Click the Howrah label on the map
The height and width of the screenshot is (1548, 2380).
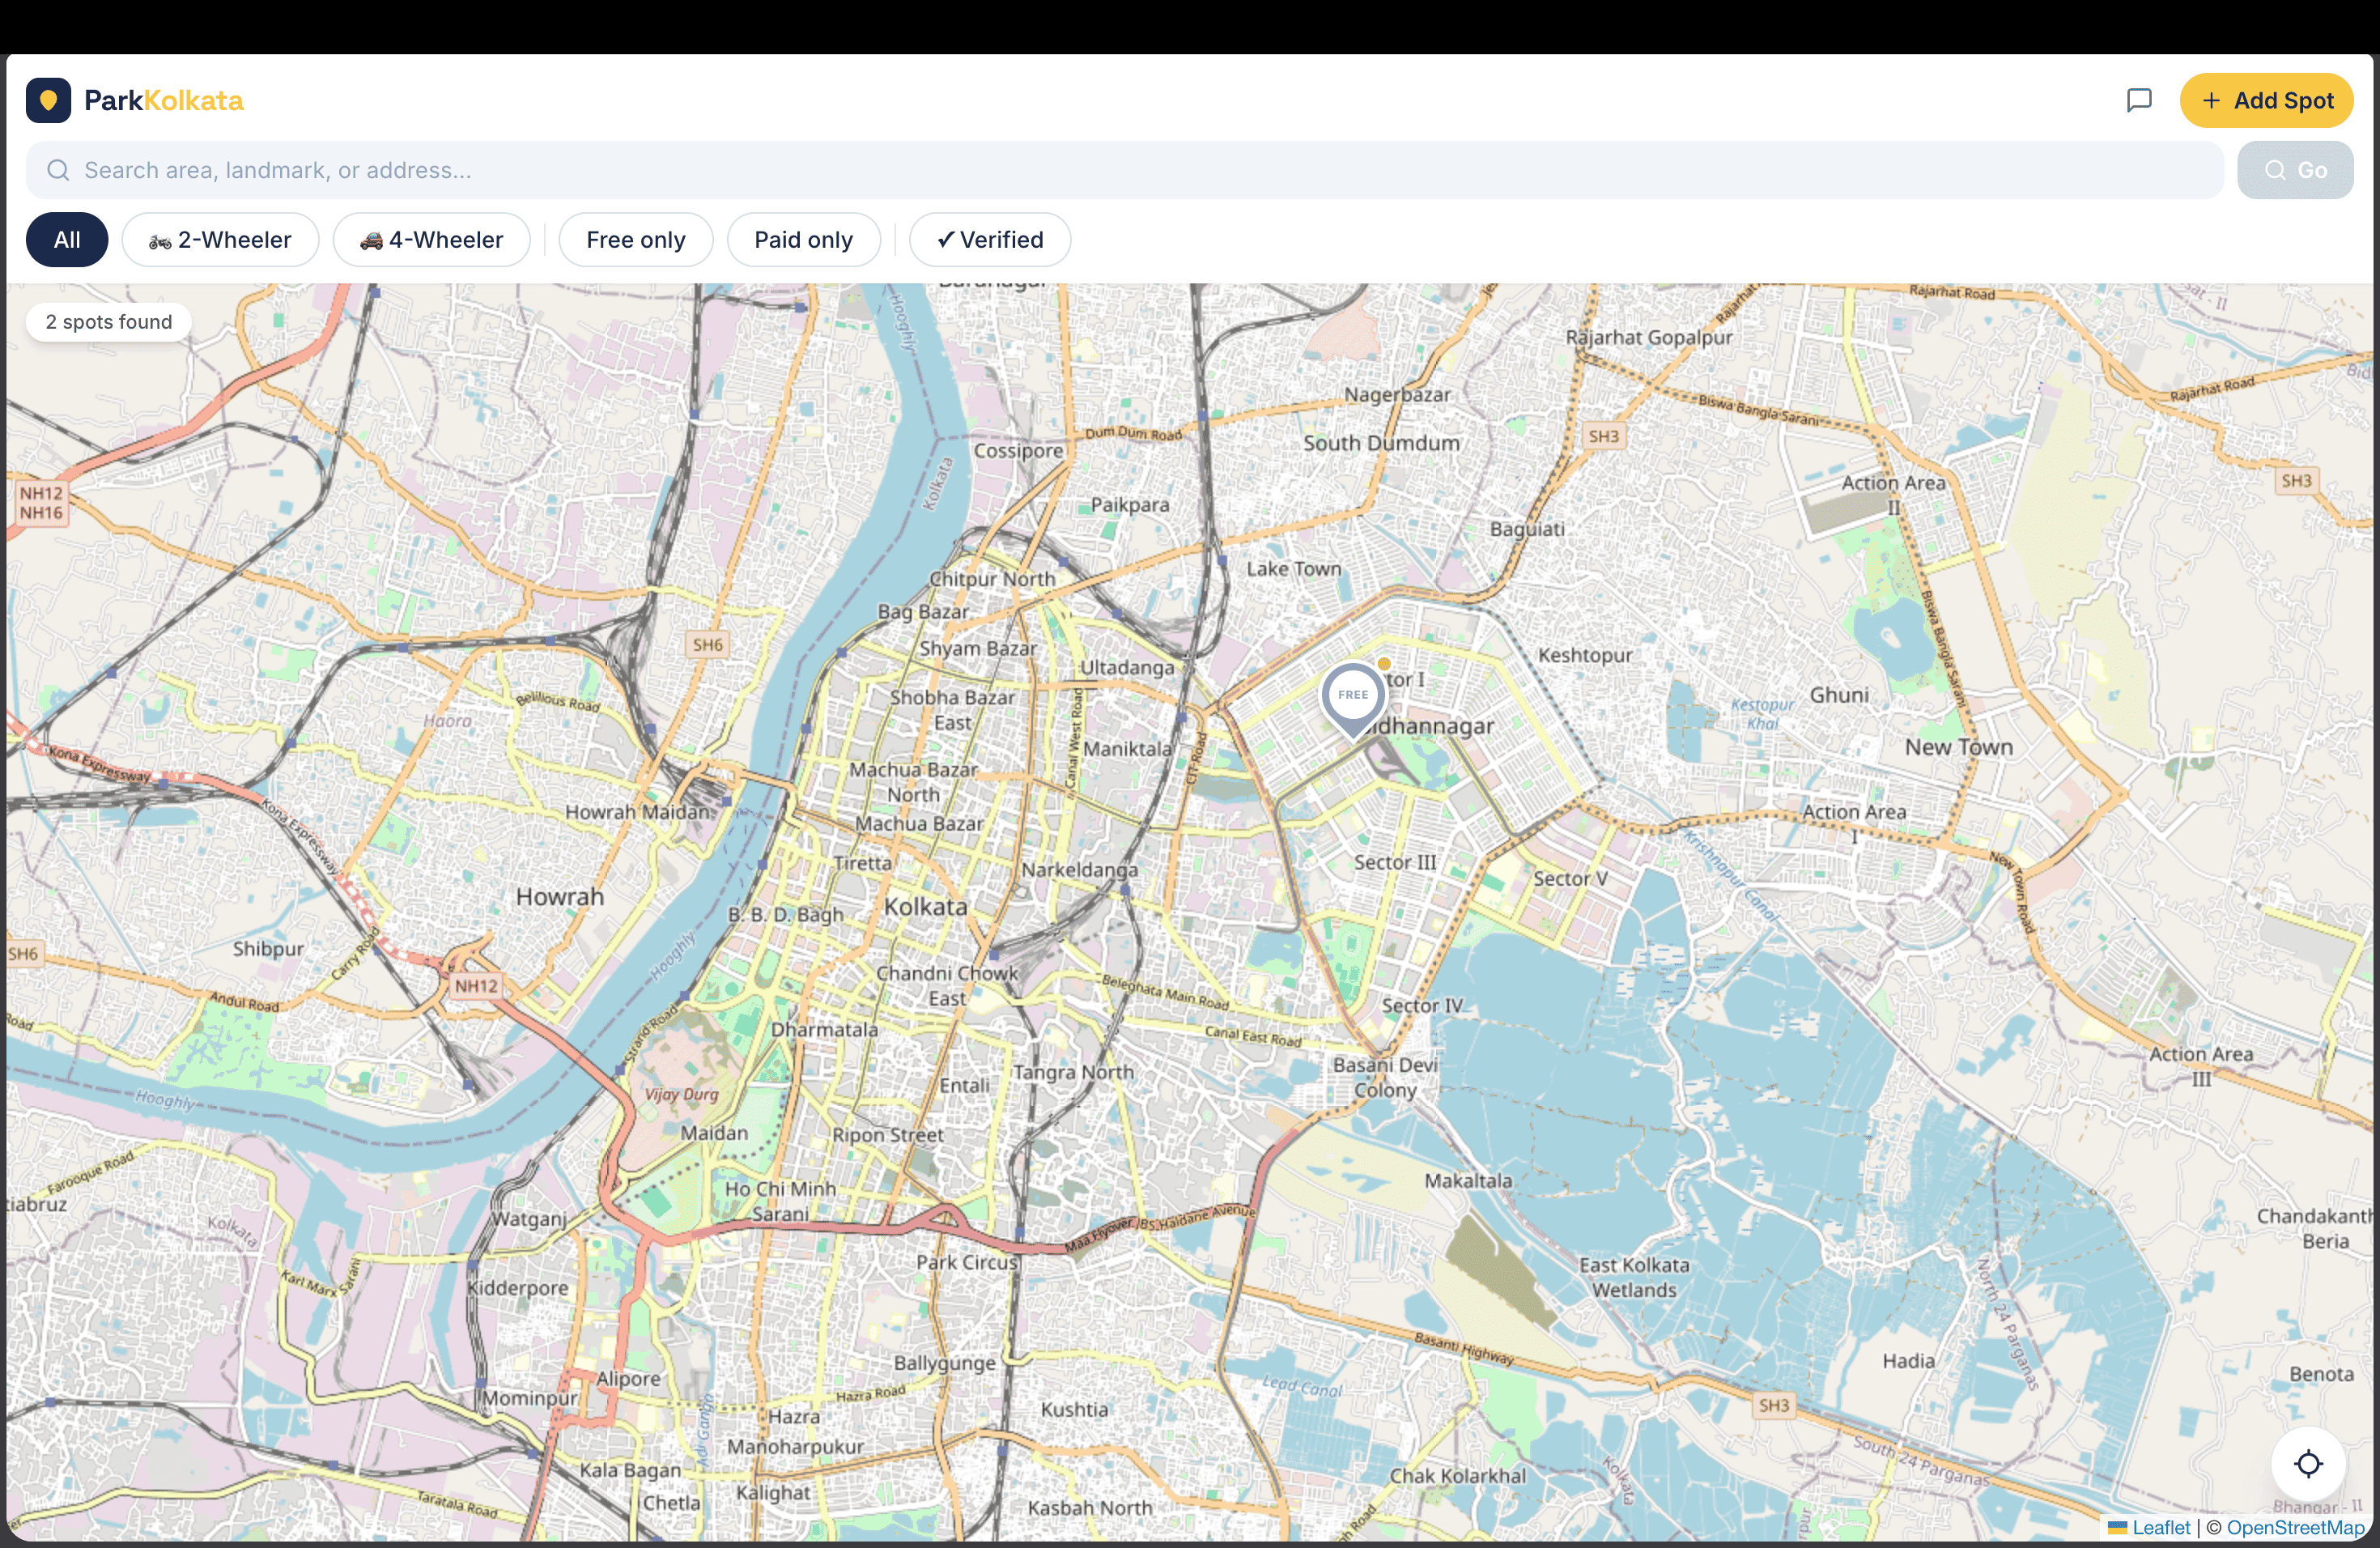pyautogui.click(x=560, y=897)
